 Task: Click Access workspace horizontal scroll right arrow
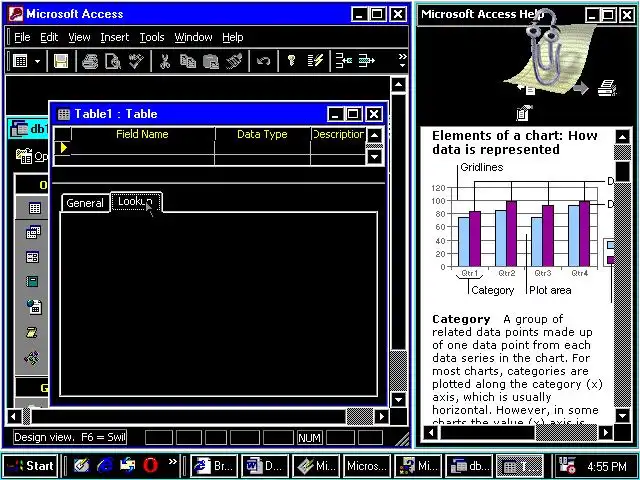[382, 416]
